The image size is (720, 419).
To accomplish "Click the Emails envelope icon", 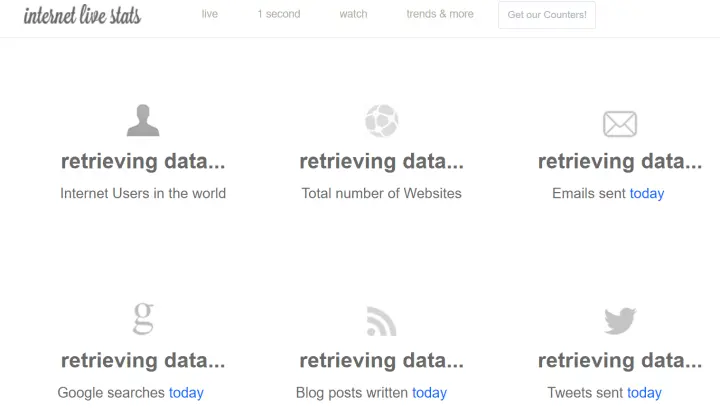I will click(x=620, y=124).
